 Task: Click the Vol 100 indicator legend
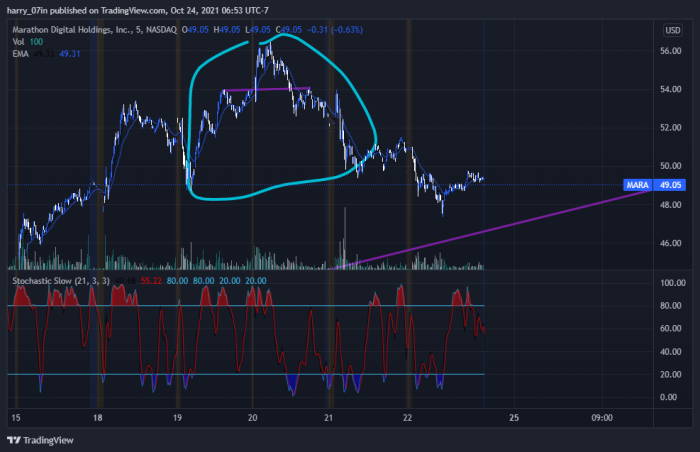(x=28, y=42)
